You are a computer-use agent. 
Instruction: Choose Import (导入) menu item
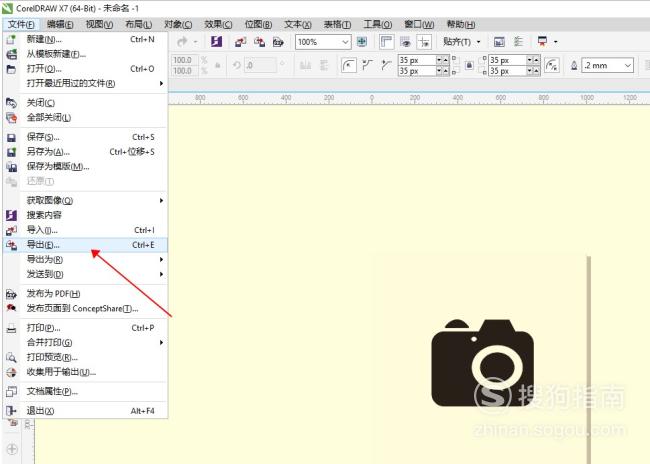(85, 230)
